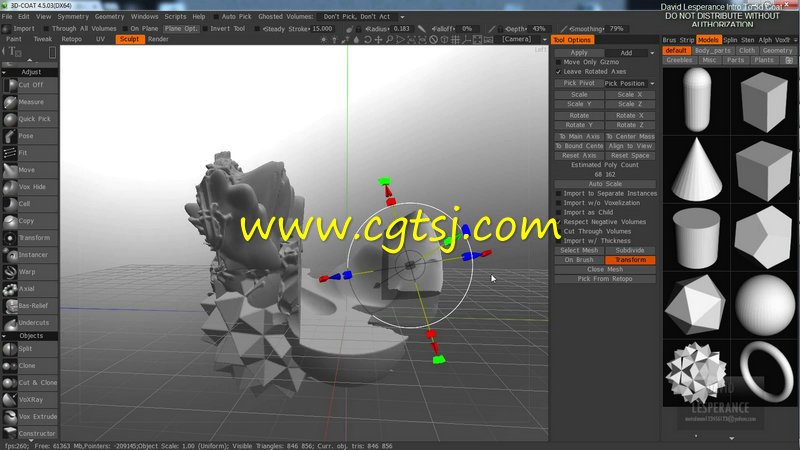Viewport: 800px width, 450px height.
Task: Enable Import w/o Voxelization checkbox
Action: coord(558,203)
